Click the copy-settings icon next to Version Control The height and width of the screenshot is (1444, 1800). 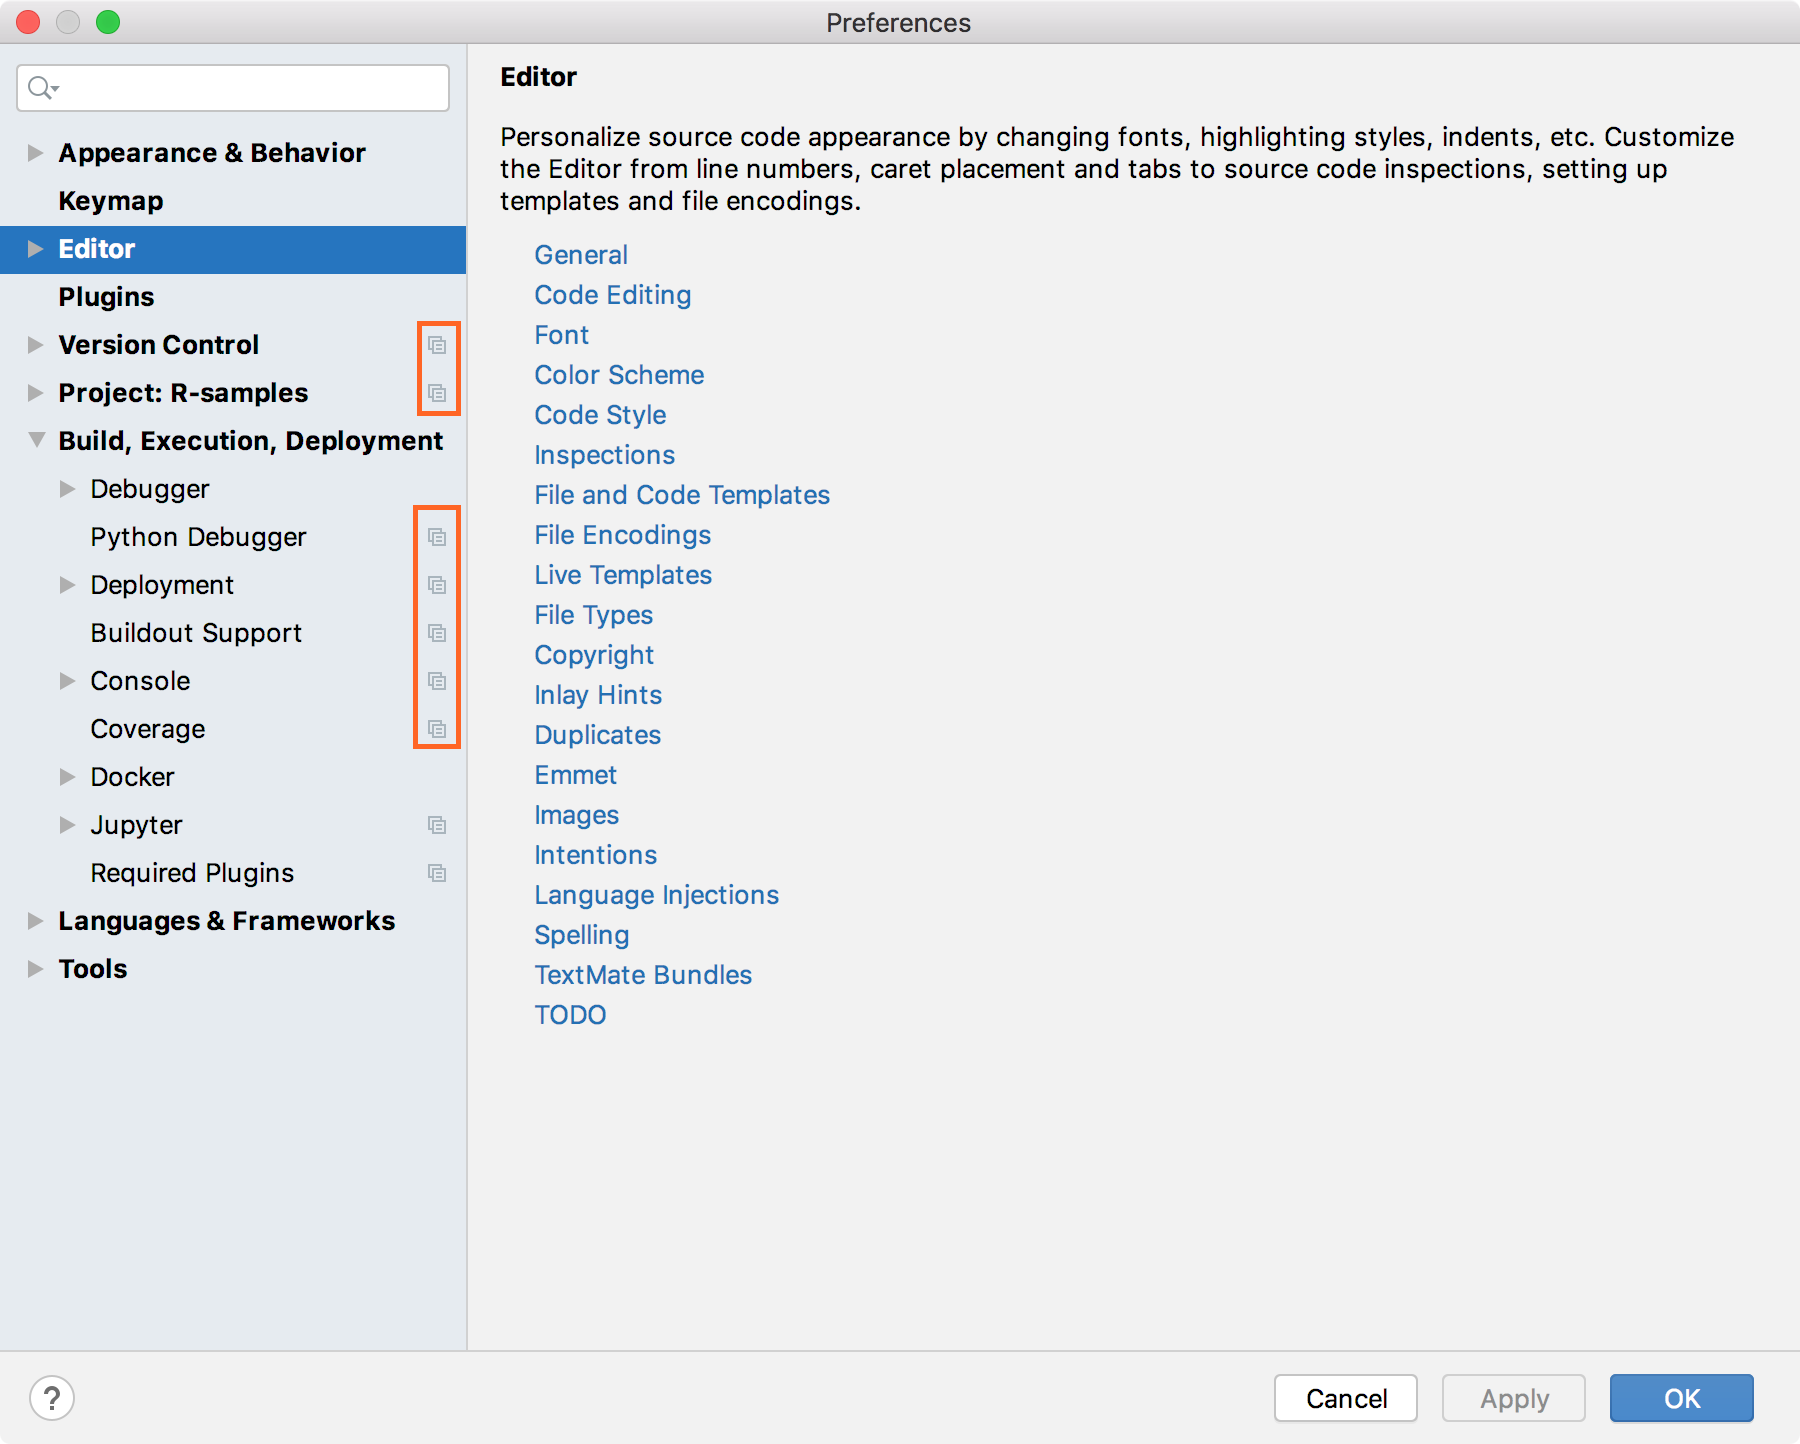[x=437, y=344]
